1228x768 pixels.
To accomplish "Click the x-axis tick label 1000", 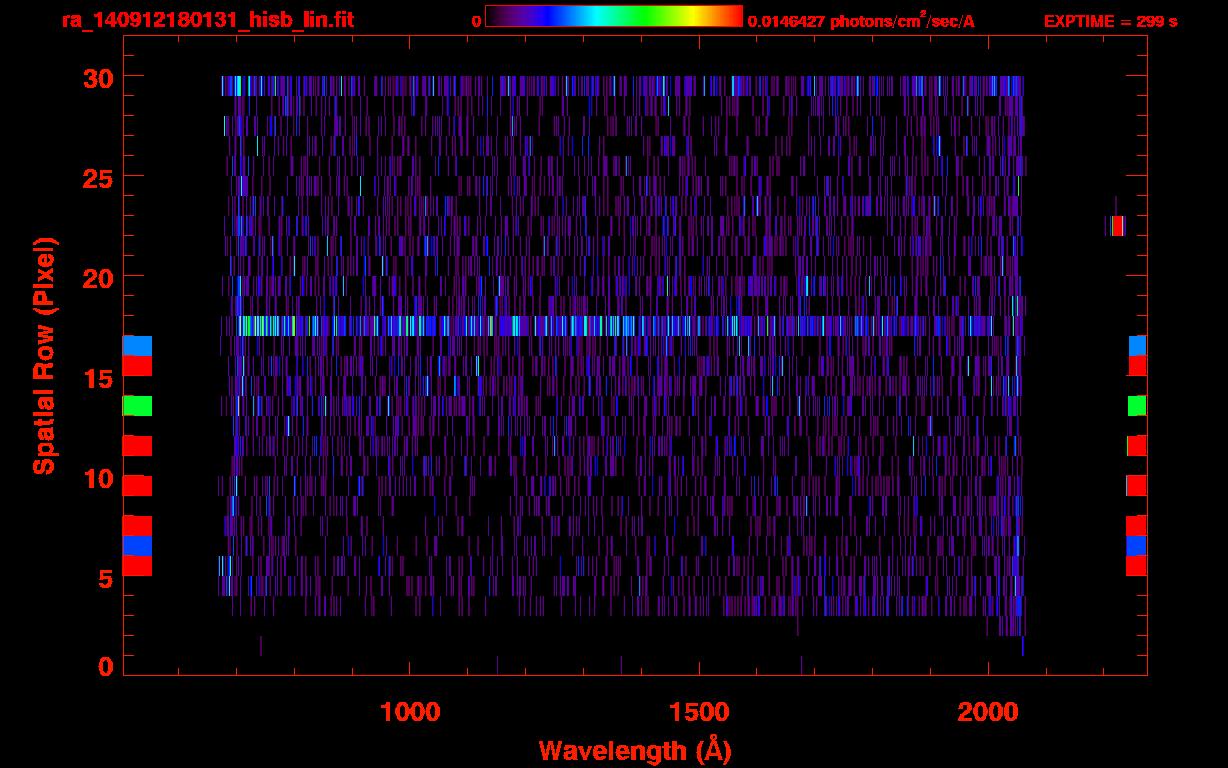I will (x=410, y=712).
